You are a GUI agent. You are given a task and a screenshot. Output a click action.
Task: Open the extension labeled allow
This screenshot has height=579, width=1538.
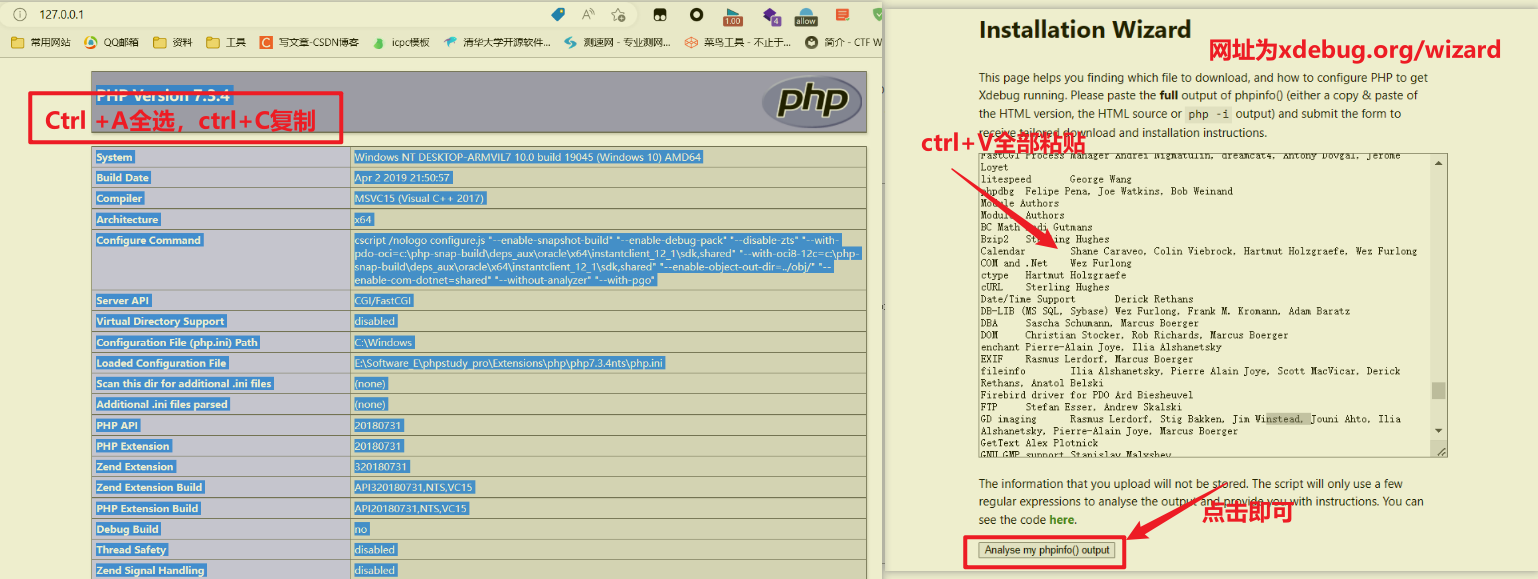tap(806, 16)
